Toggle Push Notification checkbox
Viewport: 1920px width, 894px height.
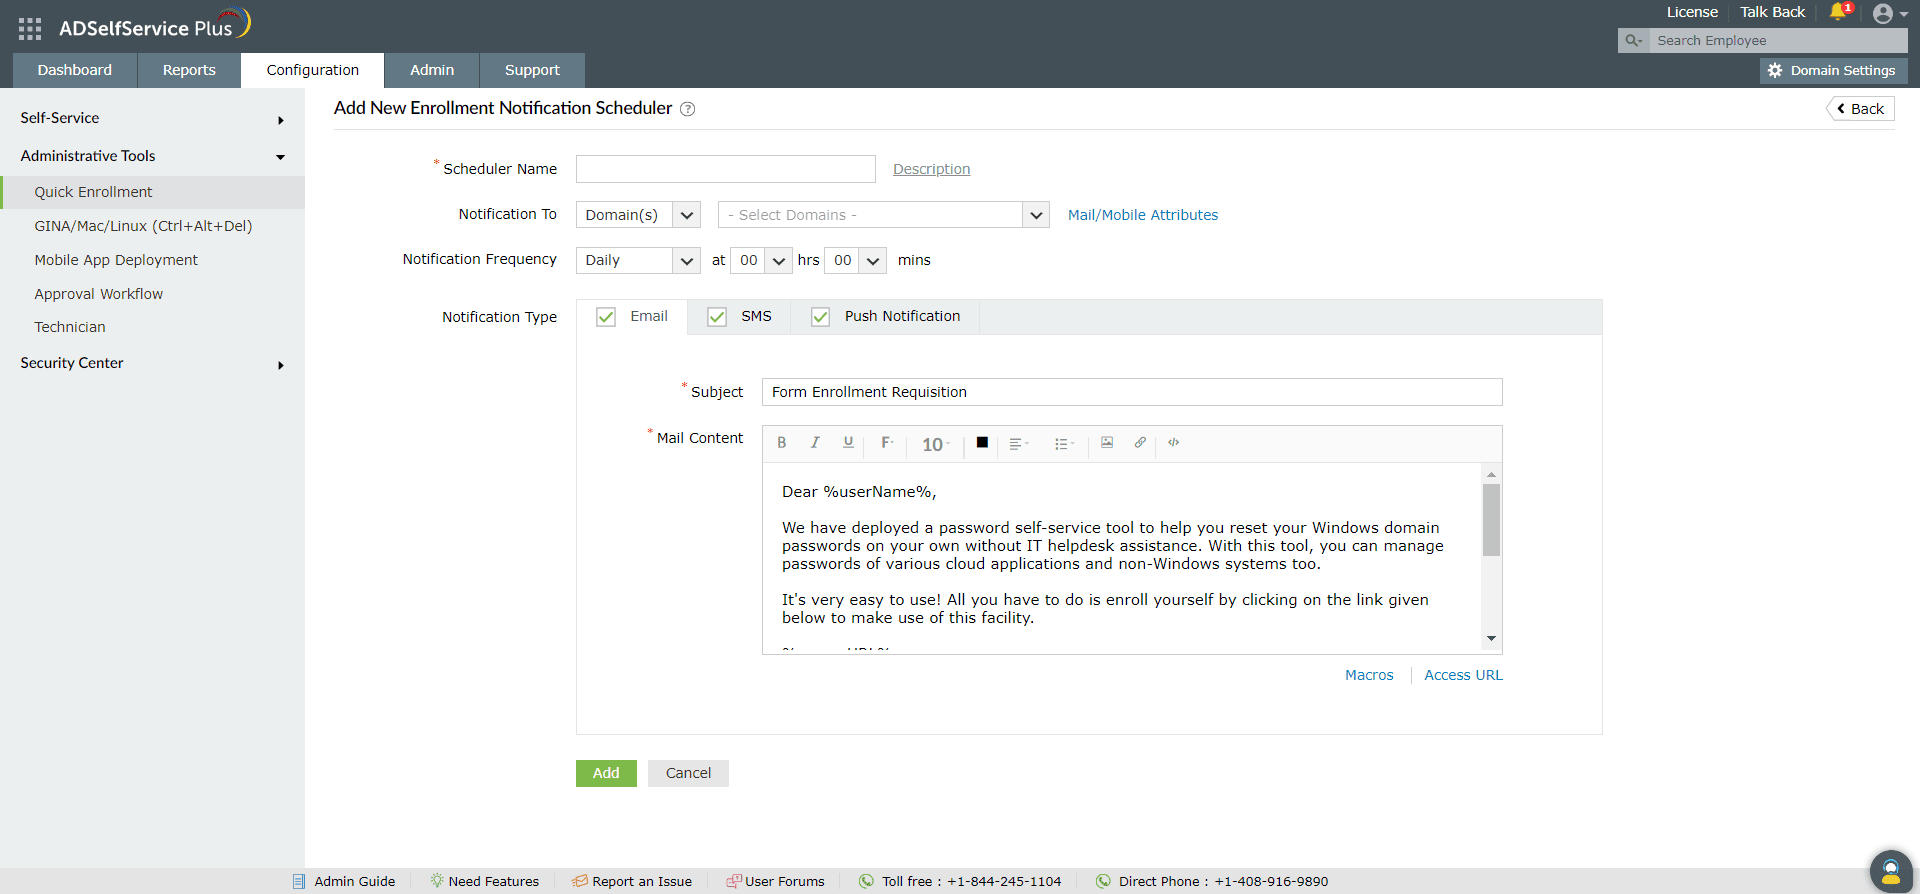point(820,317)
